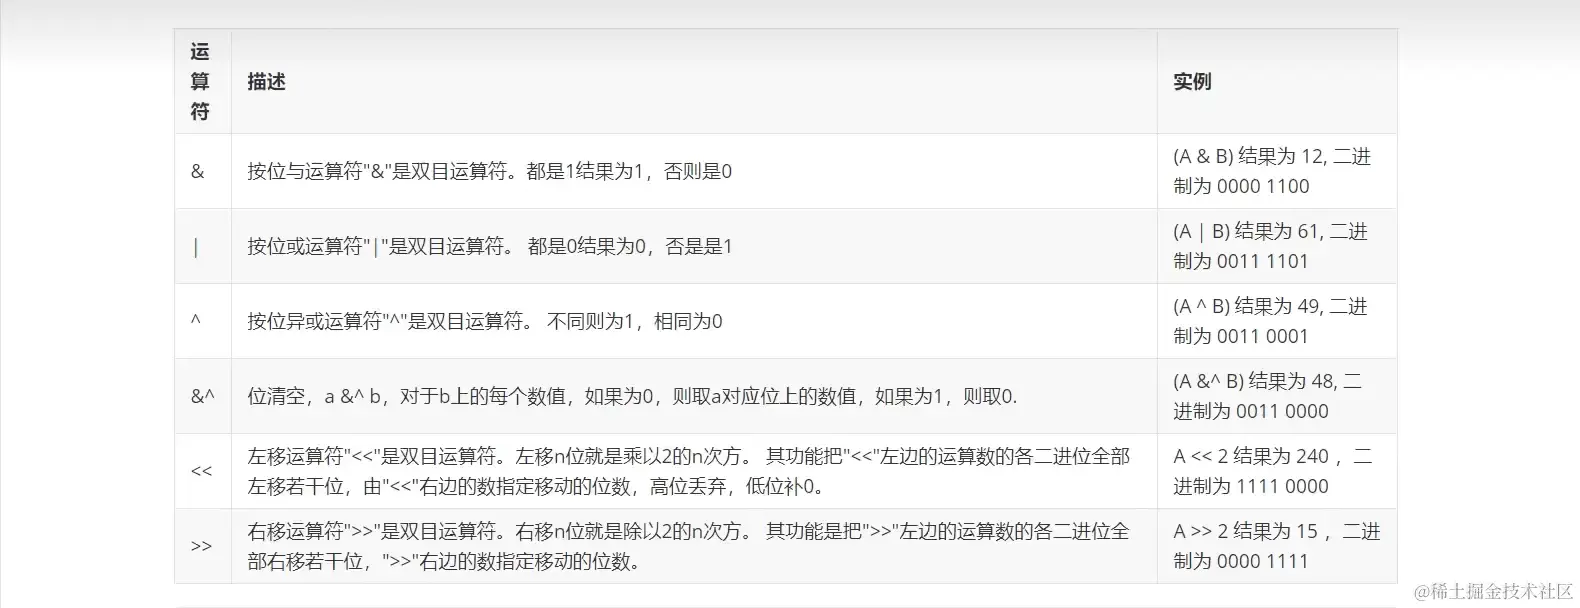Viewport: 1580px width, 608px height.
Task: Select the >> operator cell
Action: [x=203, y=546]
